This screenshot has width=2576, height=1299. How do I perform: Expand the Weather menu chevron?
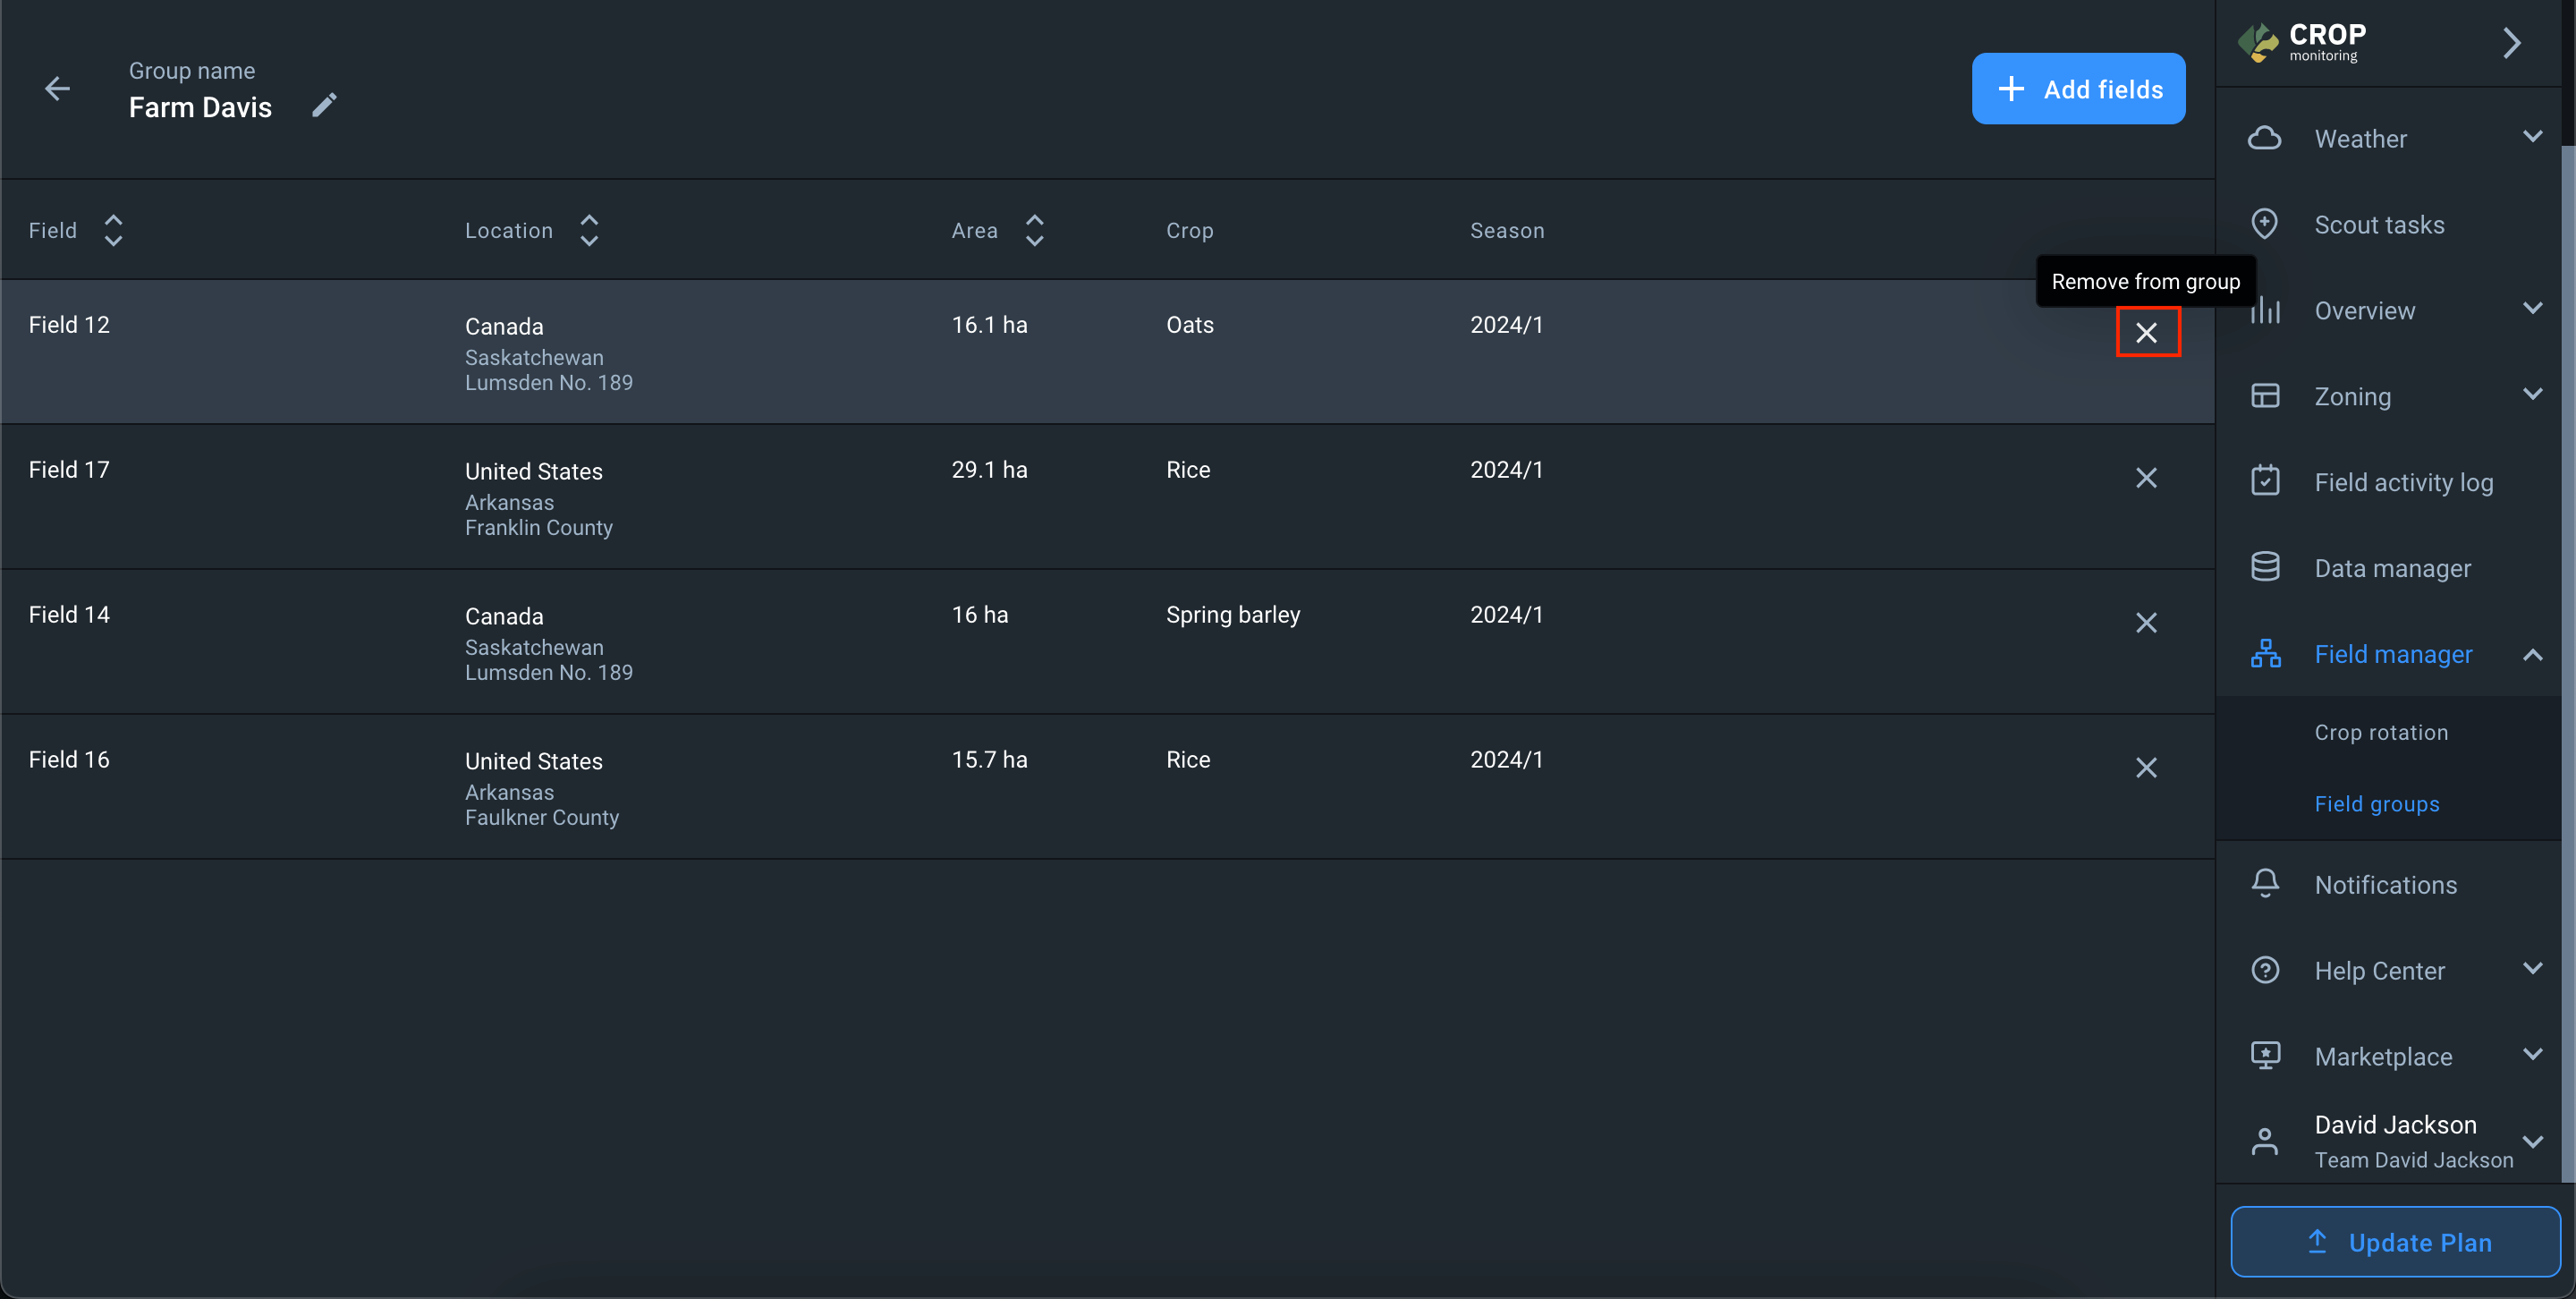tap(2532, 137)
